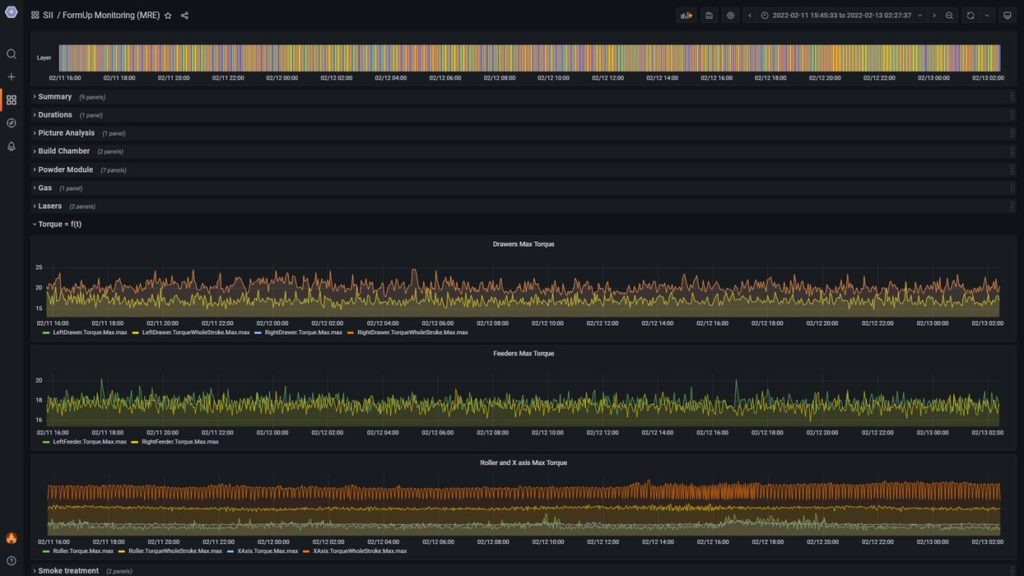Toggle LeftDrawer.Torque.Max.max series in legend
Screen dimensions: 1024x576
point(91,332)
